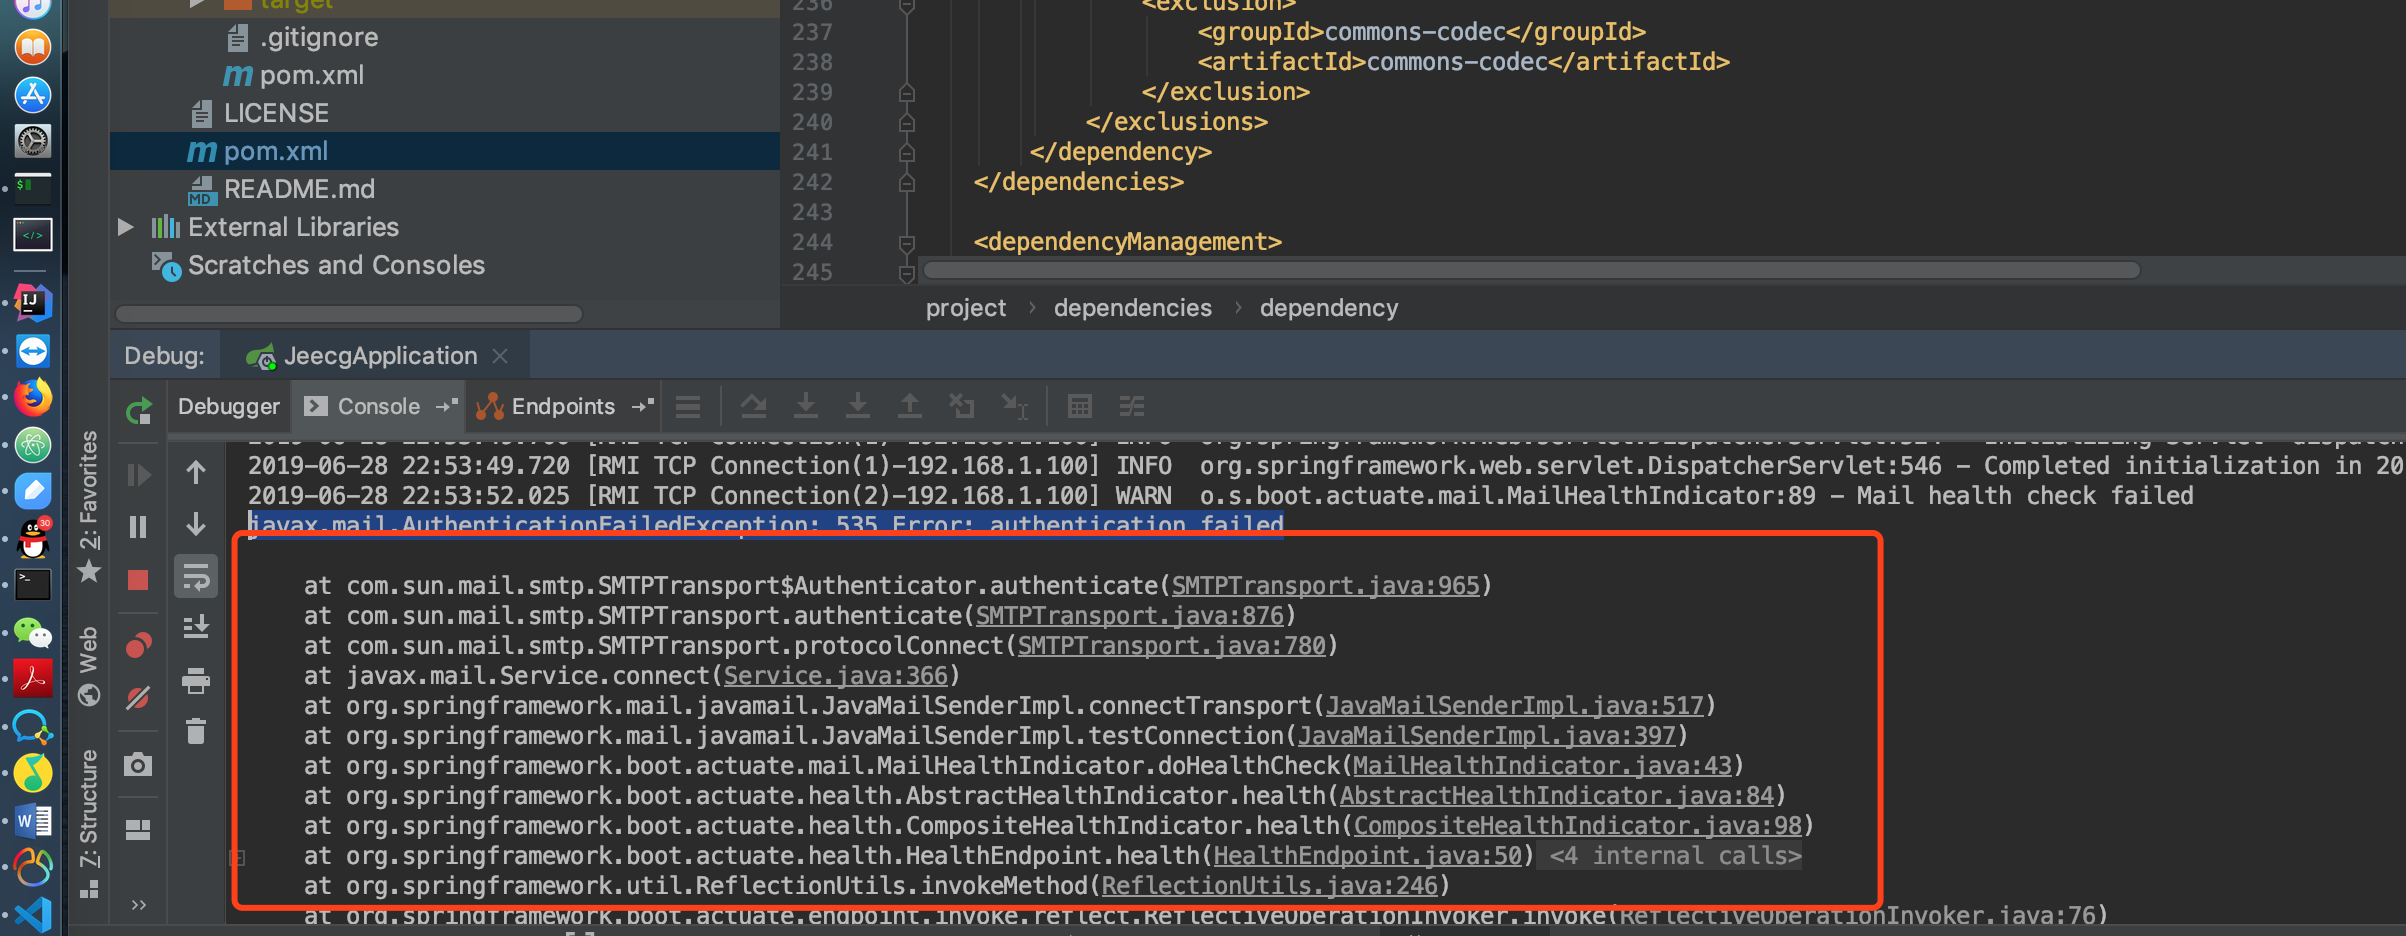Print the console output
This screenshot has width=2406, height=936.
coord(196,681)
